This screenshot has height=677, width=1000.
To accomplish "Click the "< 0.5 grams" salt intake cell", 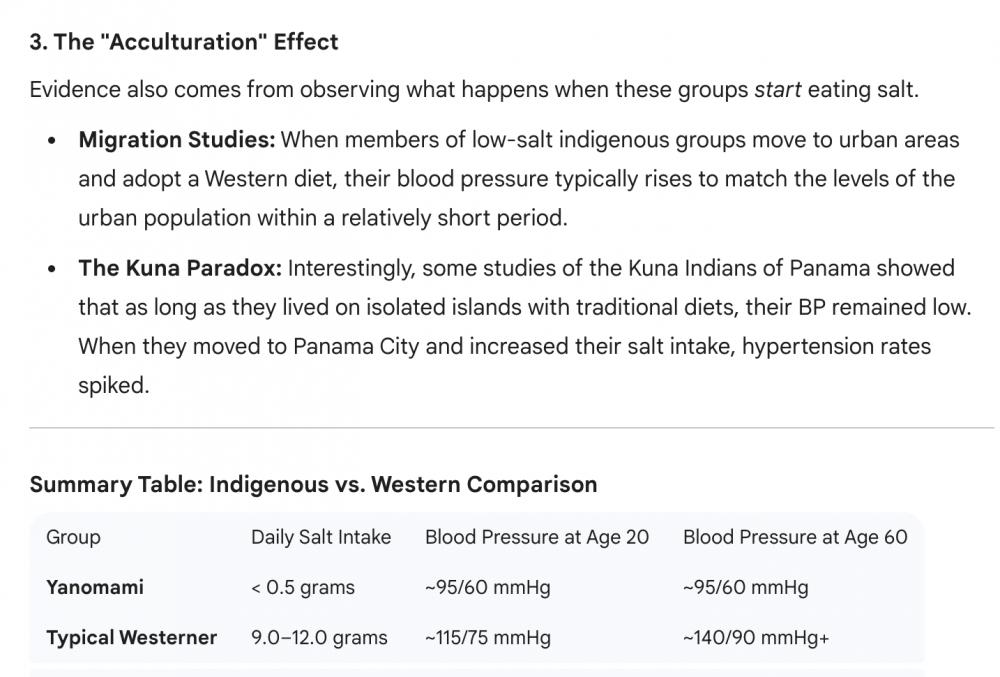I will (303, 587).
